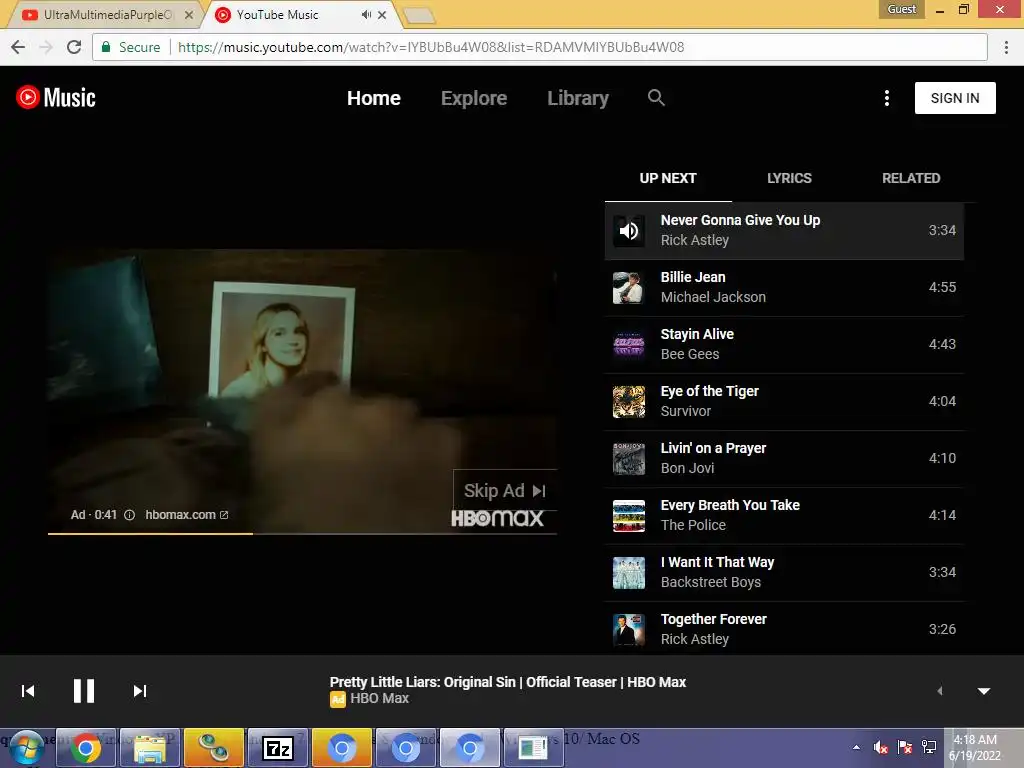Select Billie Jean album thumbnail

[x=629, y=287]
